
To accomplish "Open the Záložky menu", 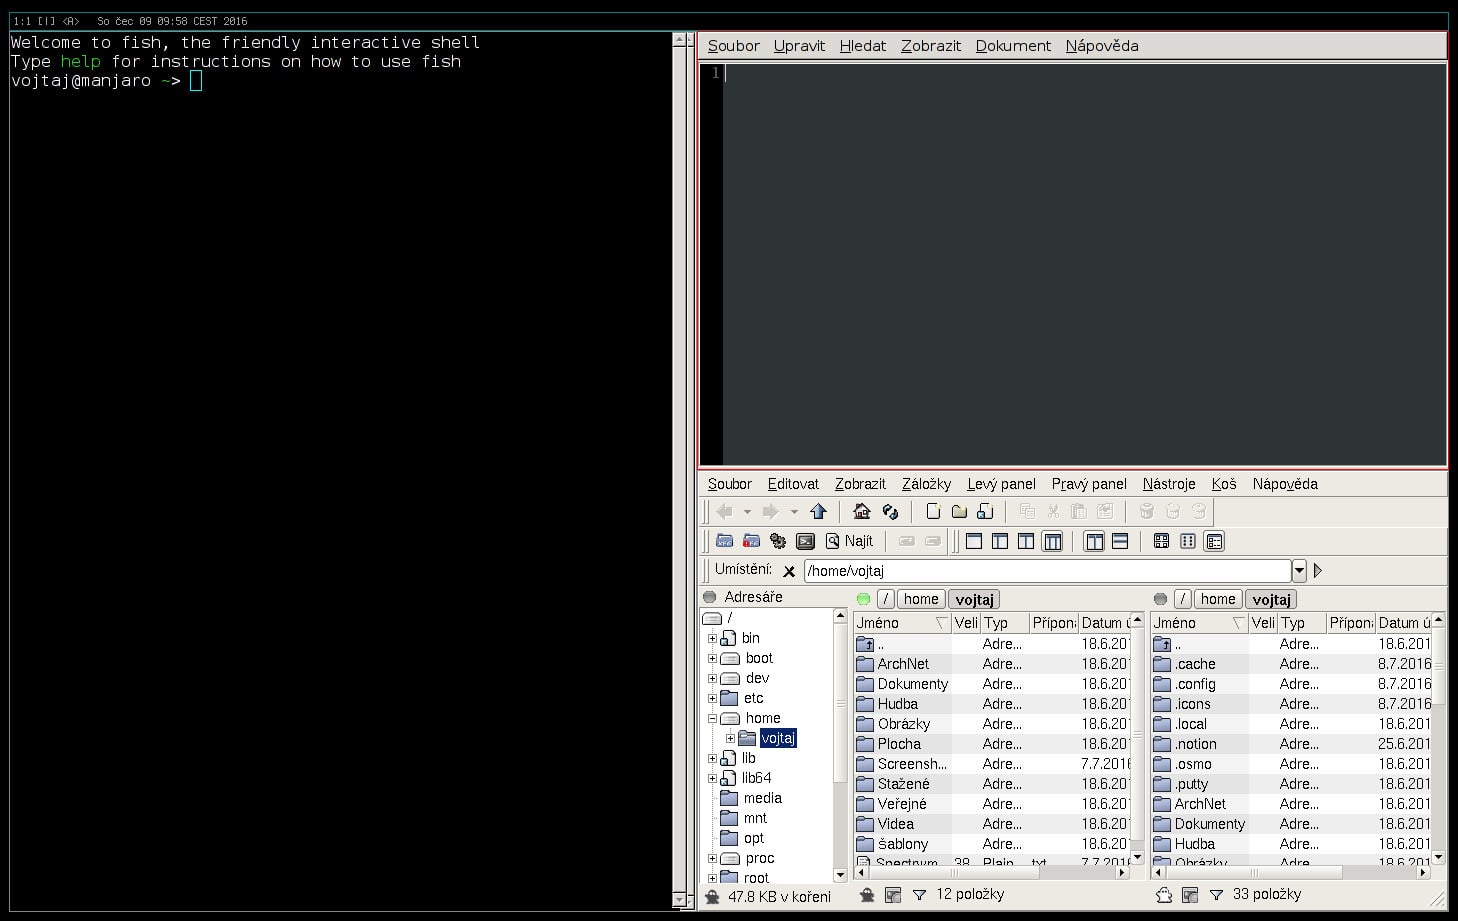I will coord(926,484).
